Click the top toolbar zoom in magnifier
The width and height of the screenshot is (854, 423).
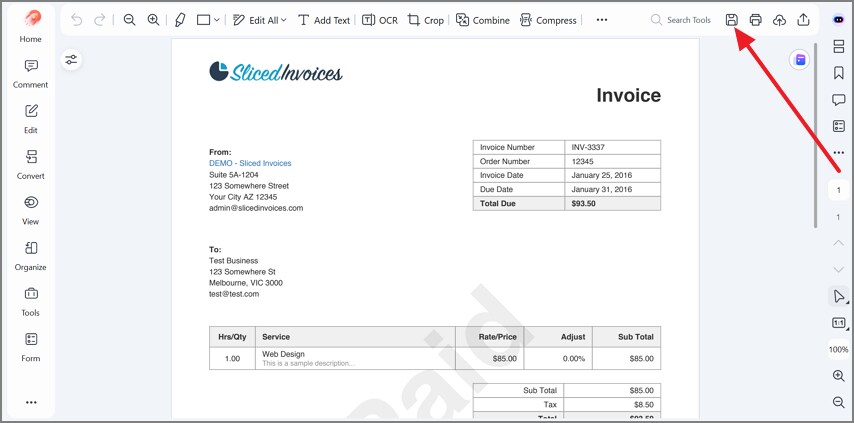154,20
